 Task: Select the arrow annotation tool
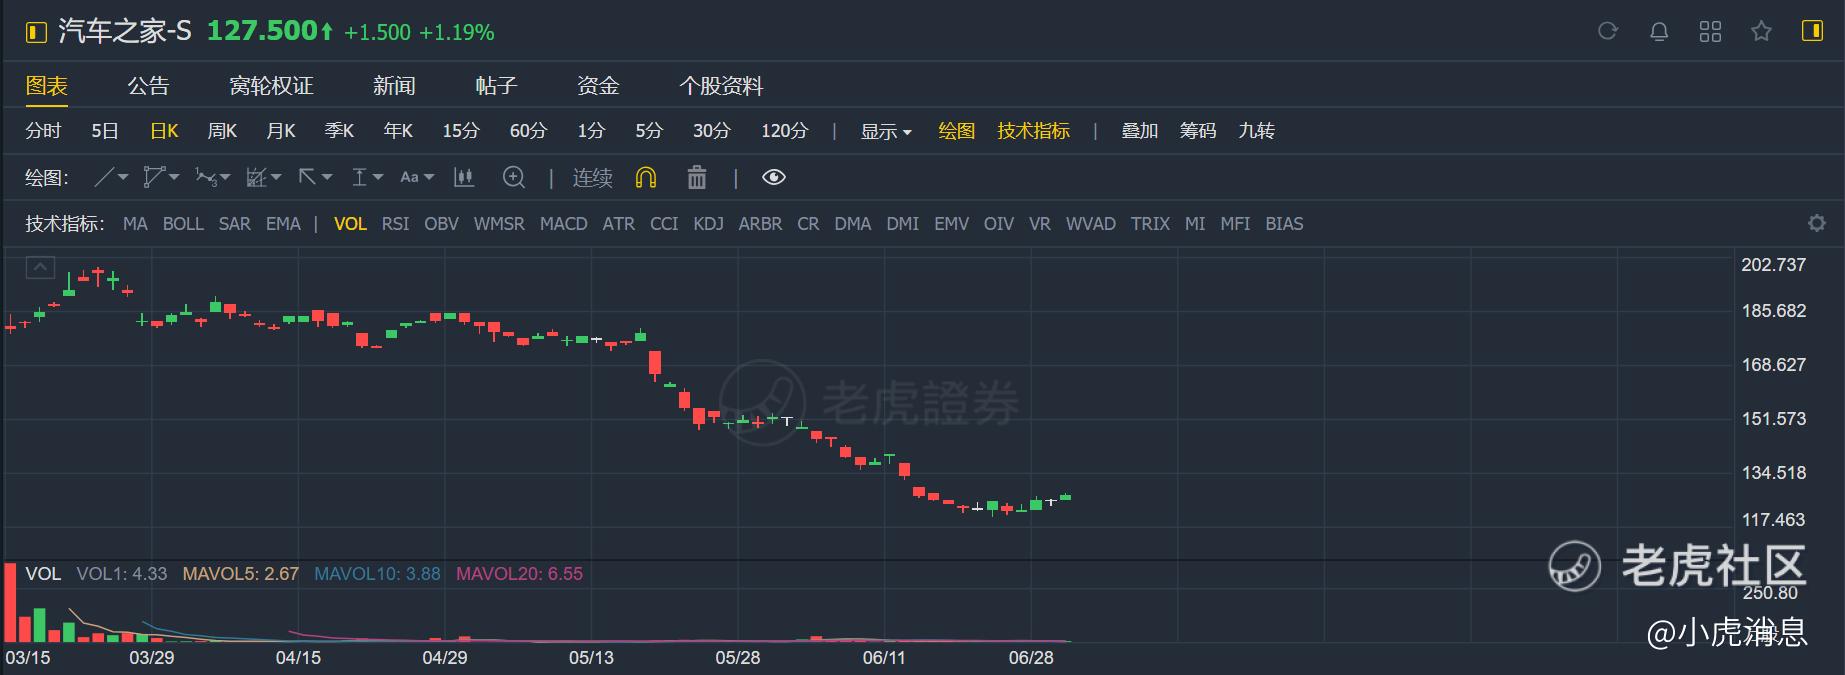point(308,177)
